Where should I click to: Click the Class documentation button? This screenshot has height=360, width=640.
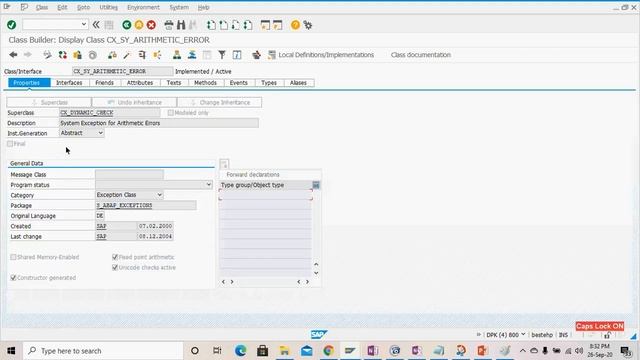[420, 55]
